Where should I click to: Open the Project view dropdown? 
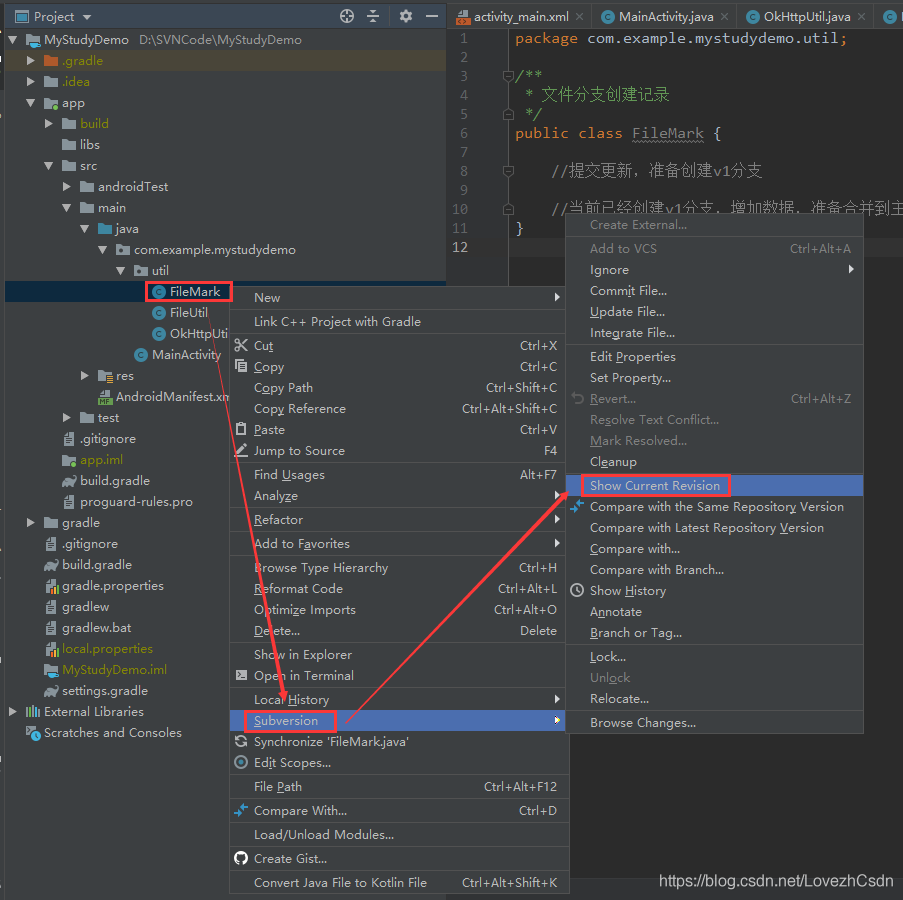(87, 17)
